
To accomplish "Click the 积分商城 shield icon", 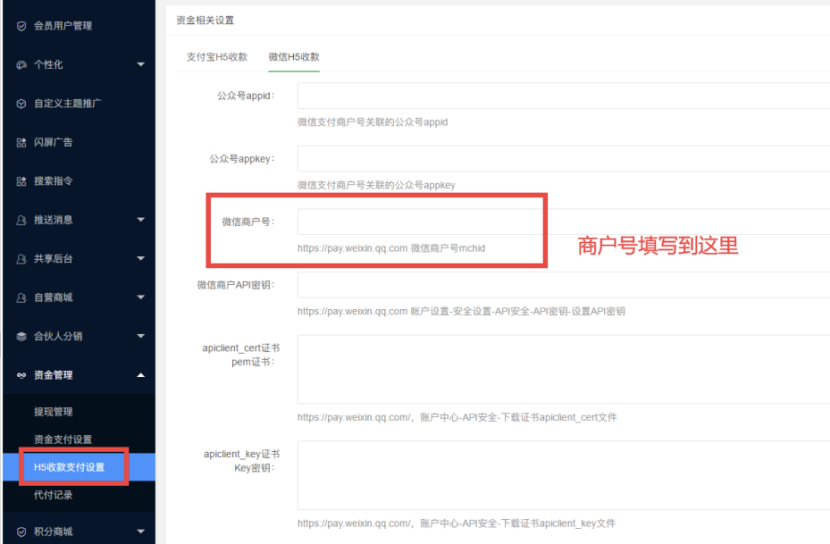I will (21, 532).
